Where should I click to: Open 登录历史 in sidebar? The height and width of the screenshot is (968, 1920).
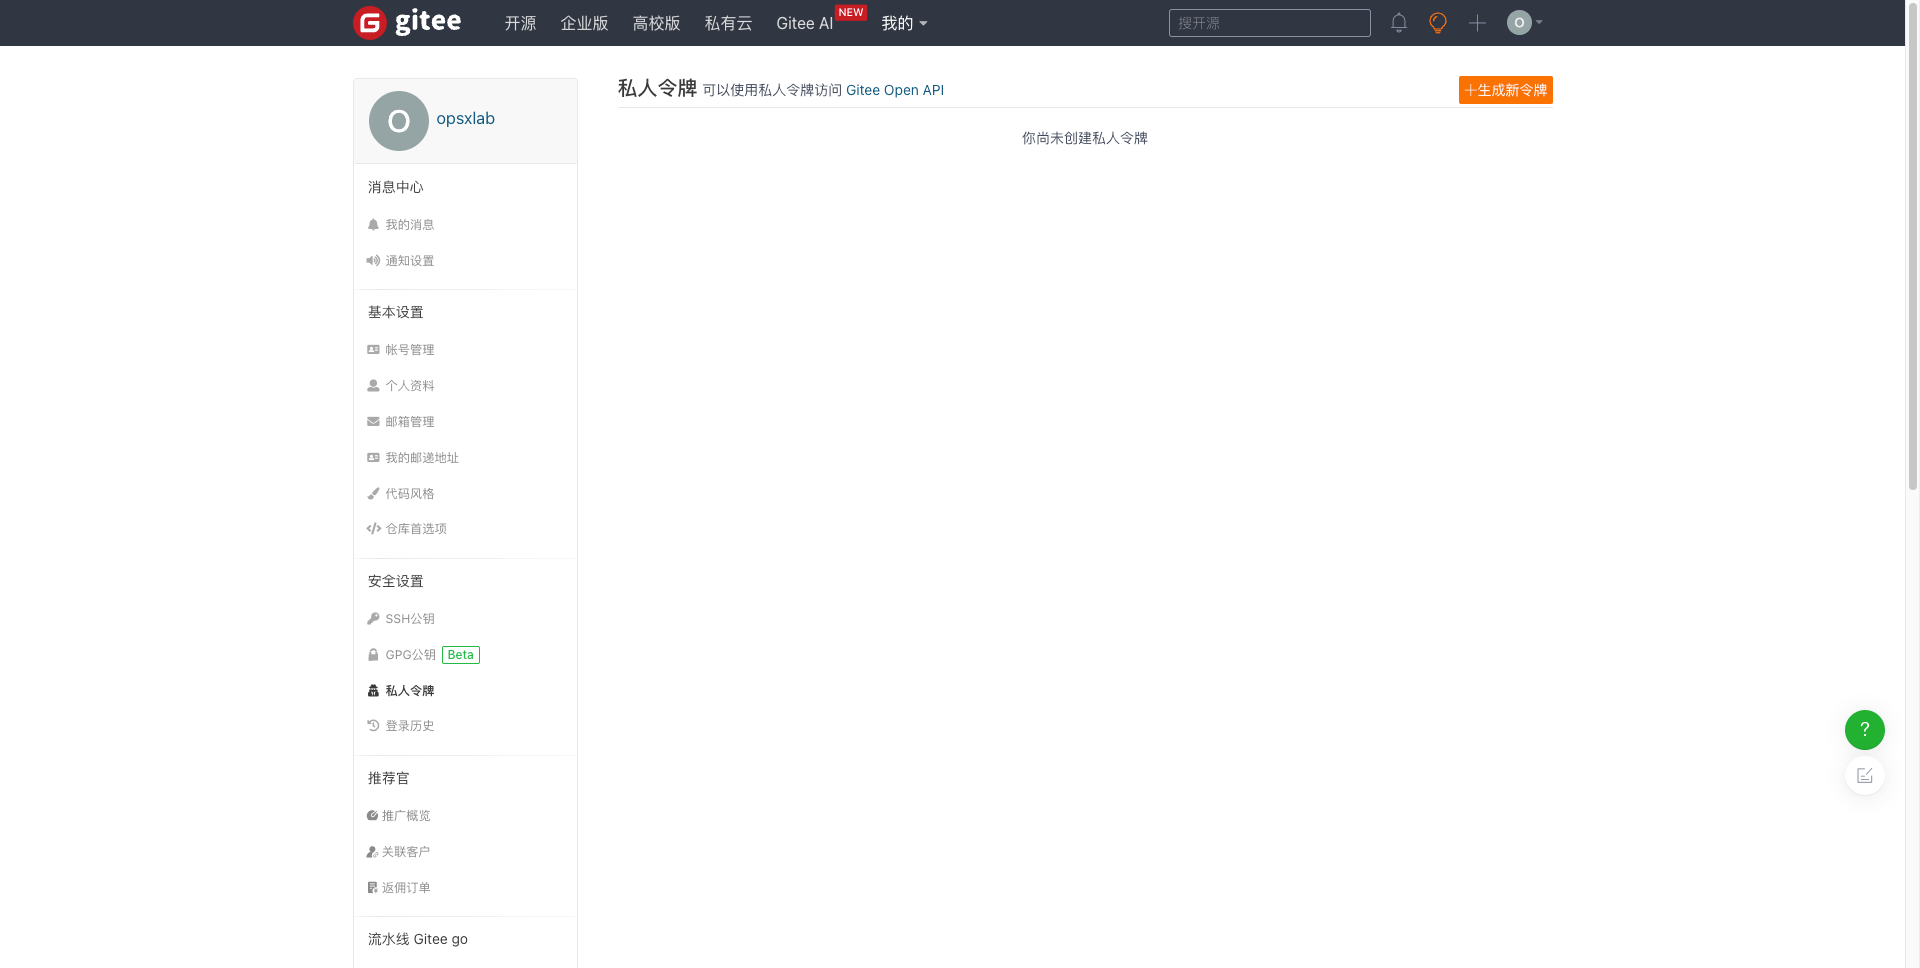410,726
